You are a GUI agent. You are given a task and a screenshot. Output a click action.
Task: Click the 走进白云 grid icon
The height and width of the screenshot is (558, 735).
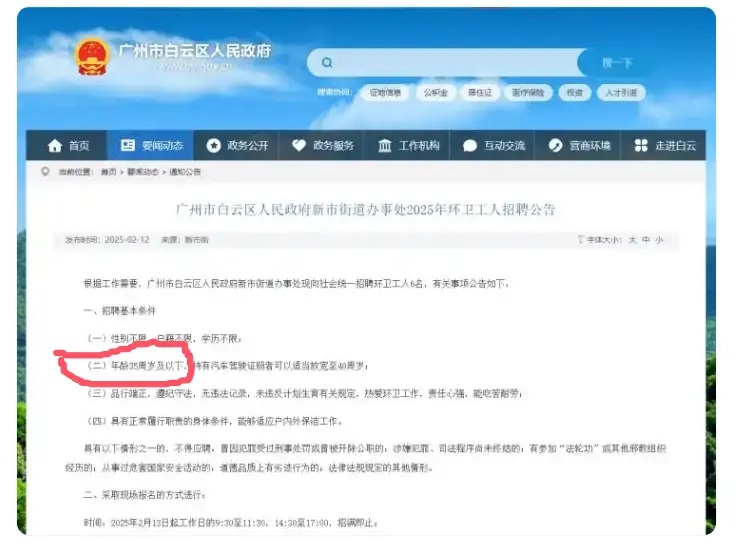click(641, 146)
